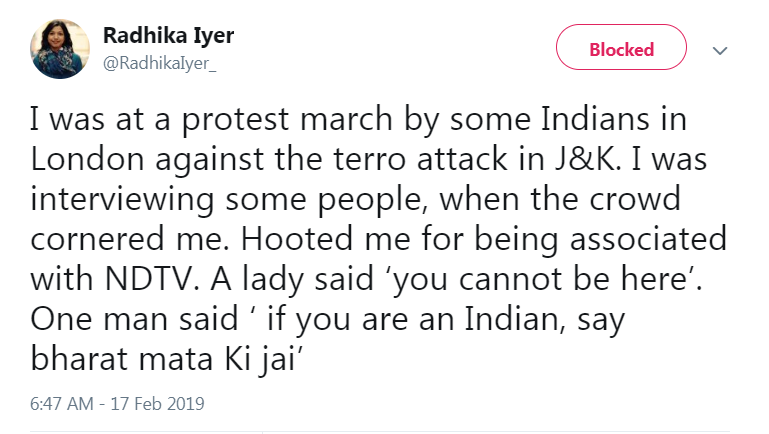The image size is (769, 434).
Task: Open the tweet options chevron menu
Action: coord(719,50)
